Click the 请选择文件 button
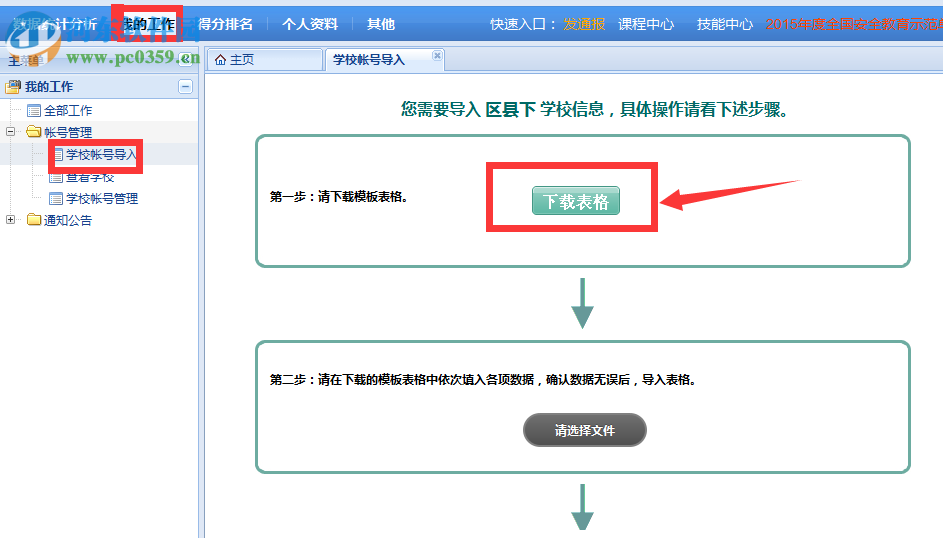Image resolution: width=943 pixels, height=538 pixels. [x=585, y=430]
